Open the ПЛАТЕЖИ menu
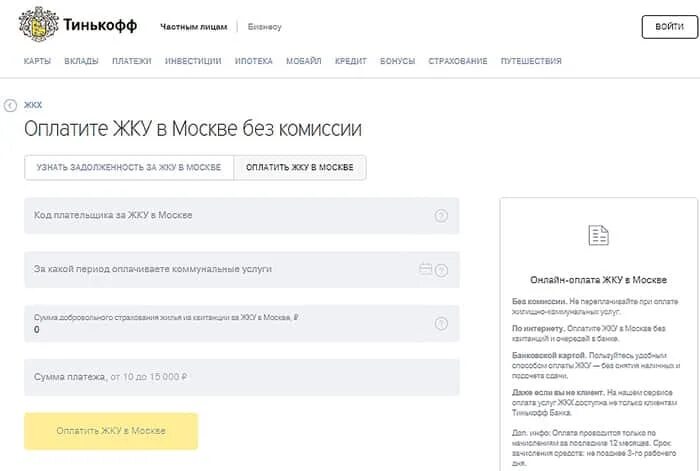 (132, 61)
